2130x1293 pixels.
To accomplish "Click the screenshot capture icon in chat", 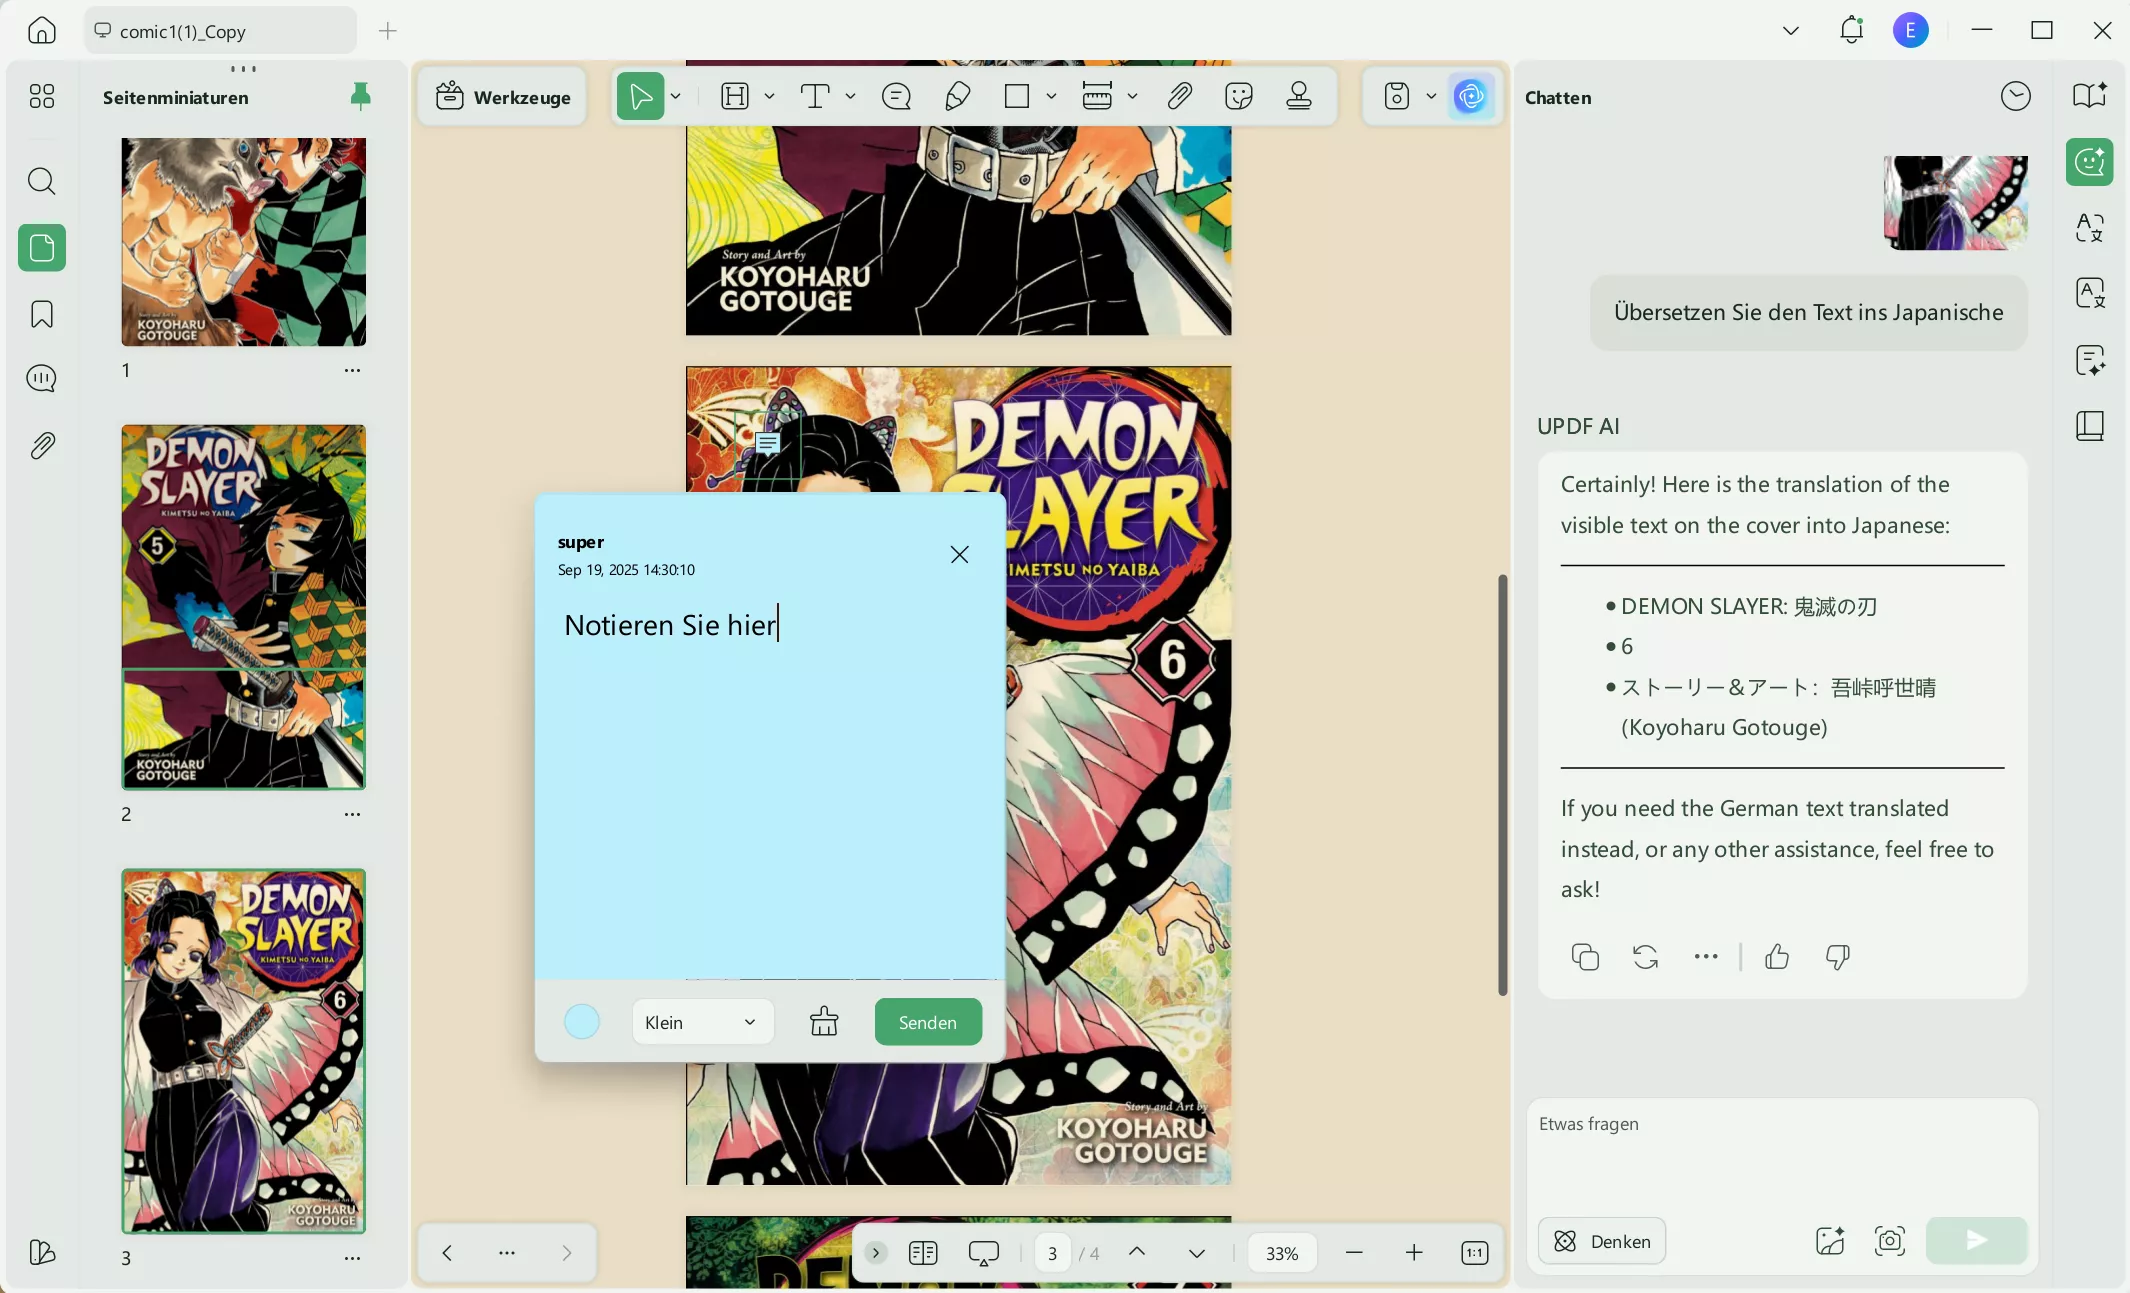I will (1890, 1241).
